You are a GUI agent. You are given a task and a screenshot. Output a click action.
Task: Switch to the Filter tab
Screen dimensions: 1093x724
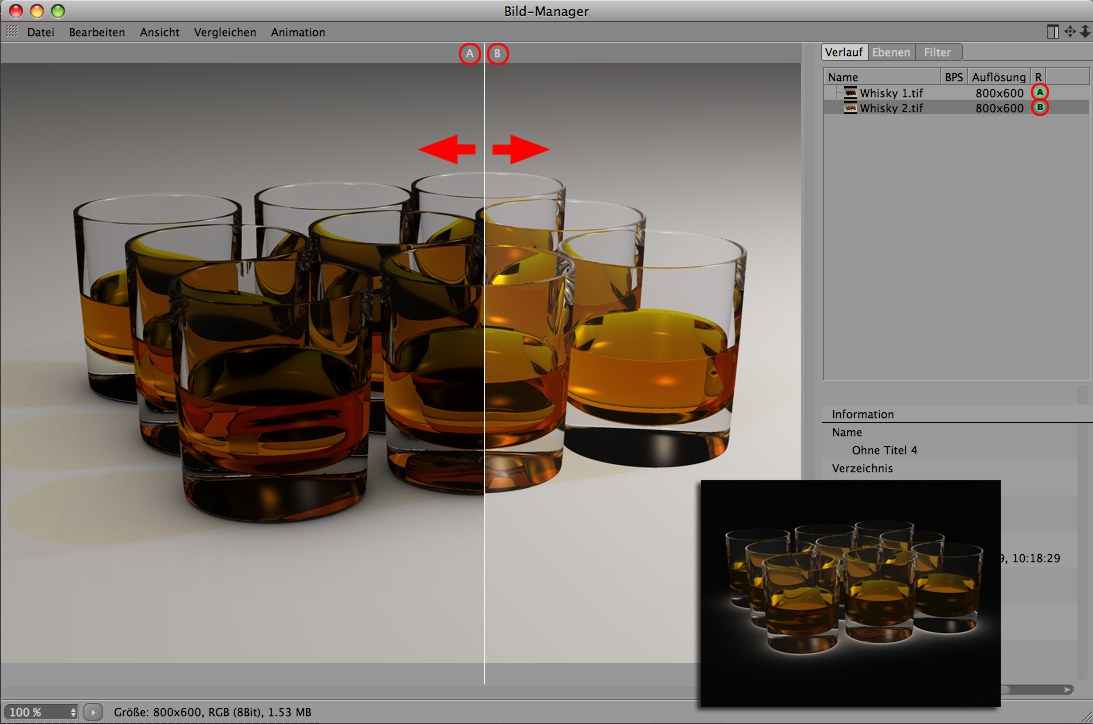click(937, 52)
